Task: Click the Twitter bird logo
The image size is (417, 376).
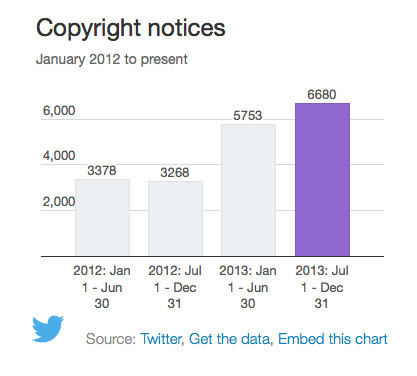Action: (x=48, y=329)
